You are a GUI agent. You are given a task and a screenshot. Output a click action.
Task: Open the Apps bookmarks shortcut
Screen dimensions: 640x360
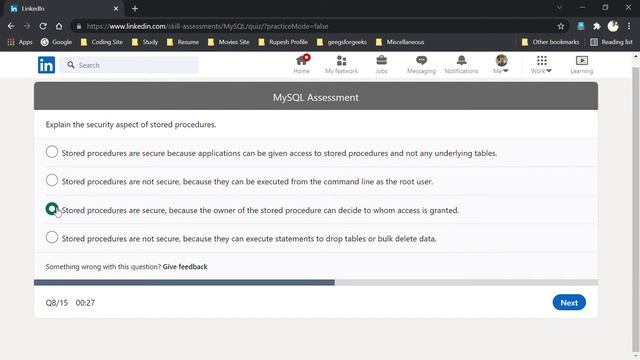[20, 42]
